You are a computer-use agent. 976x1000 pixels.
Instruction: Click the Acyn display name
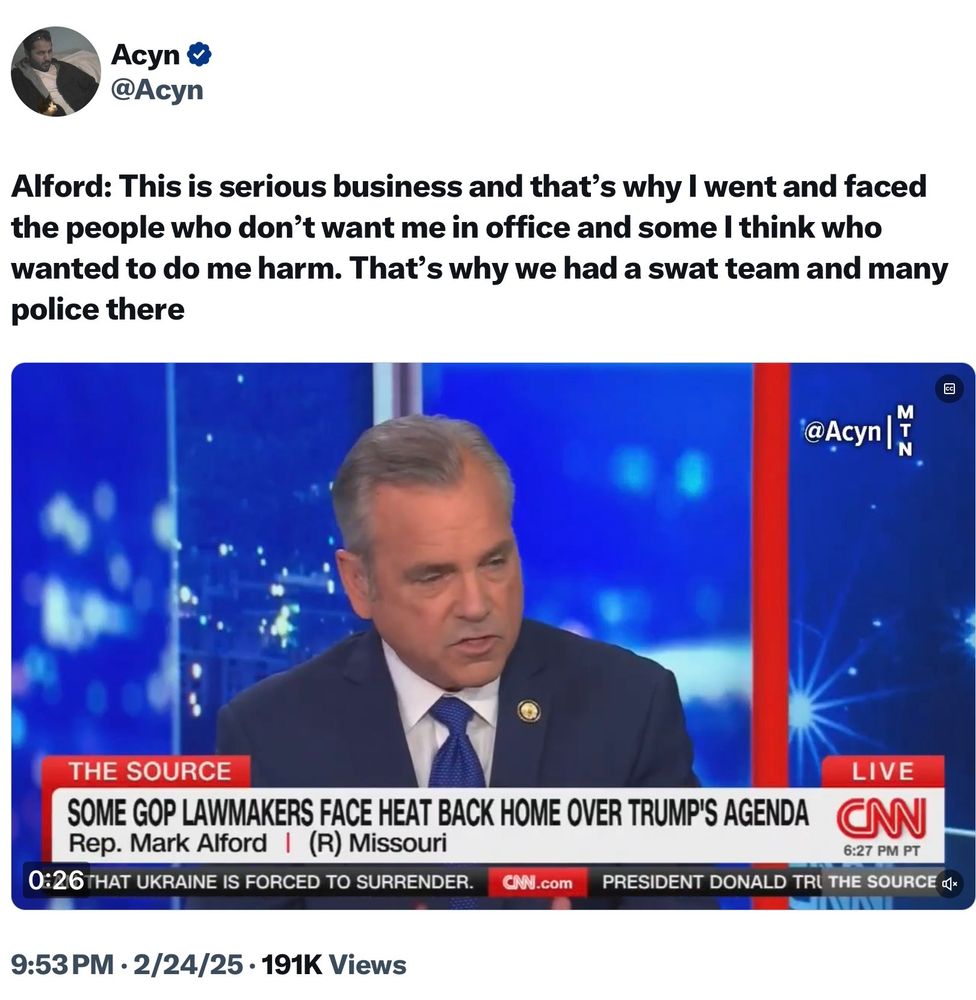(145, 54)
